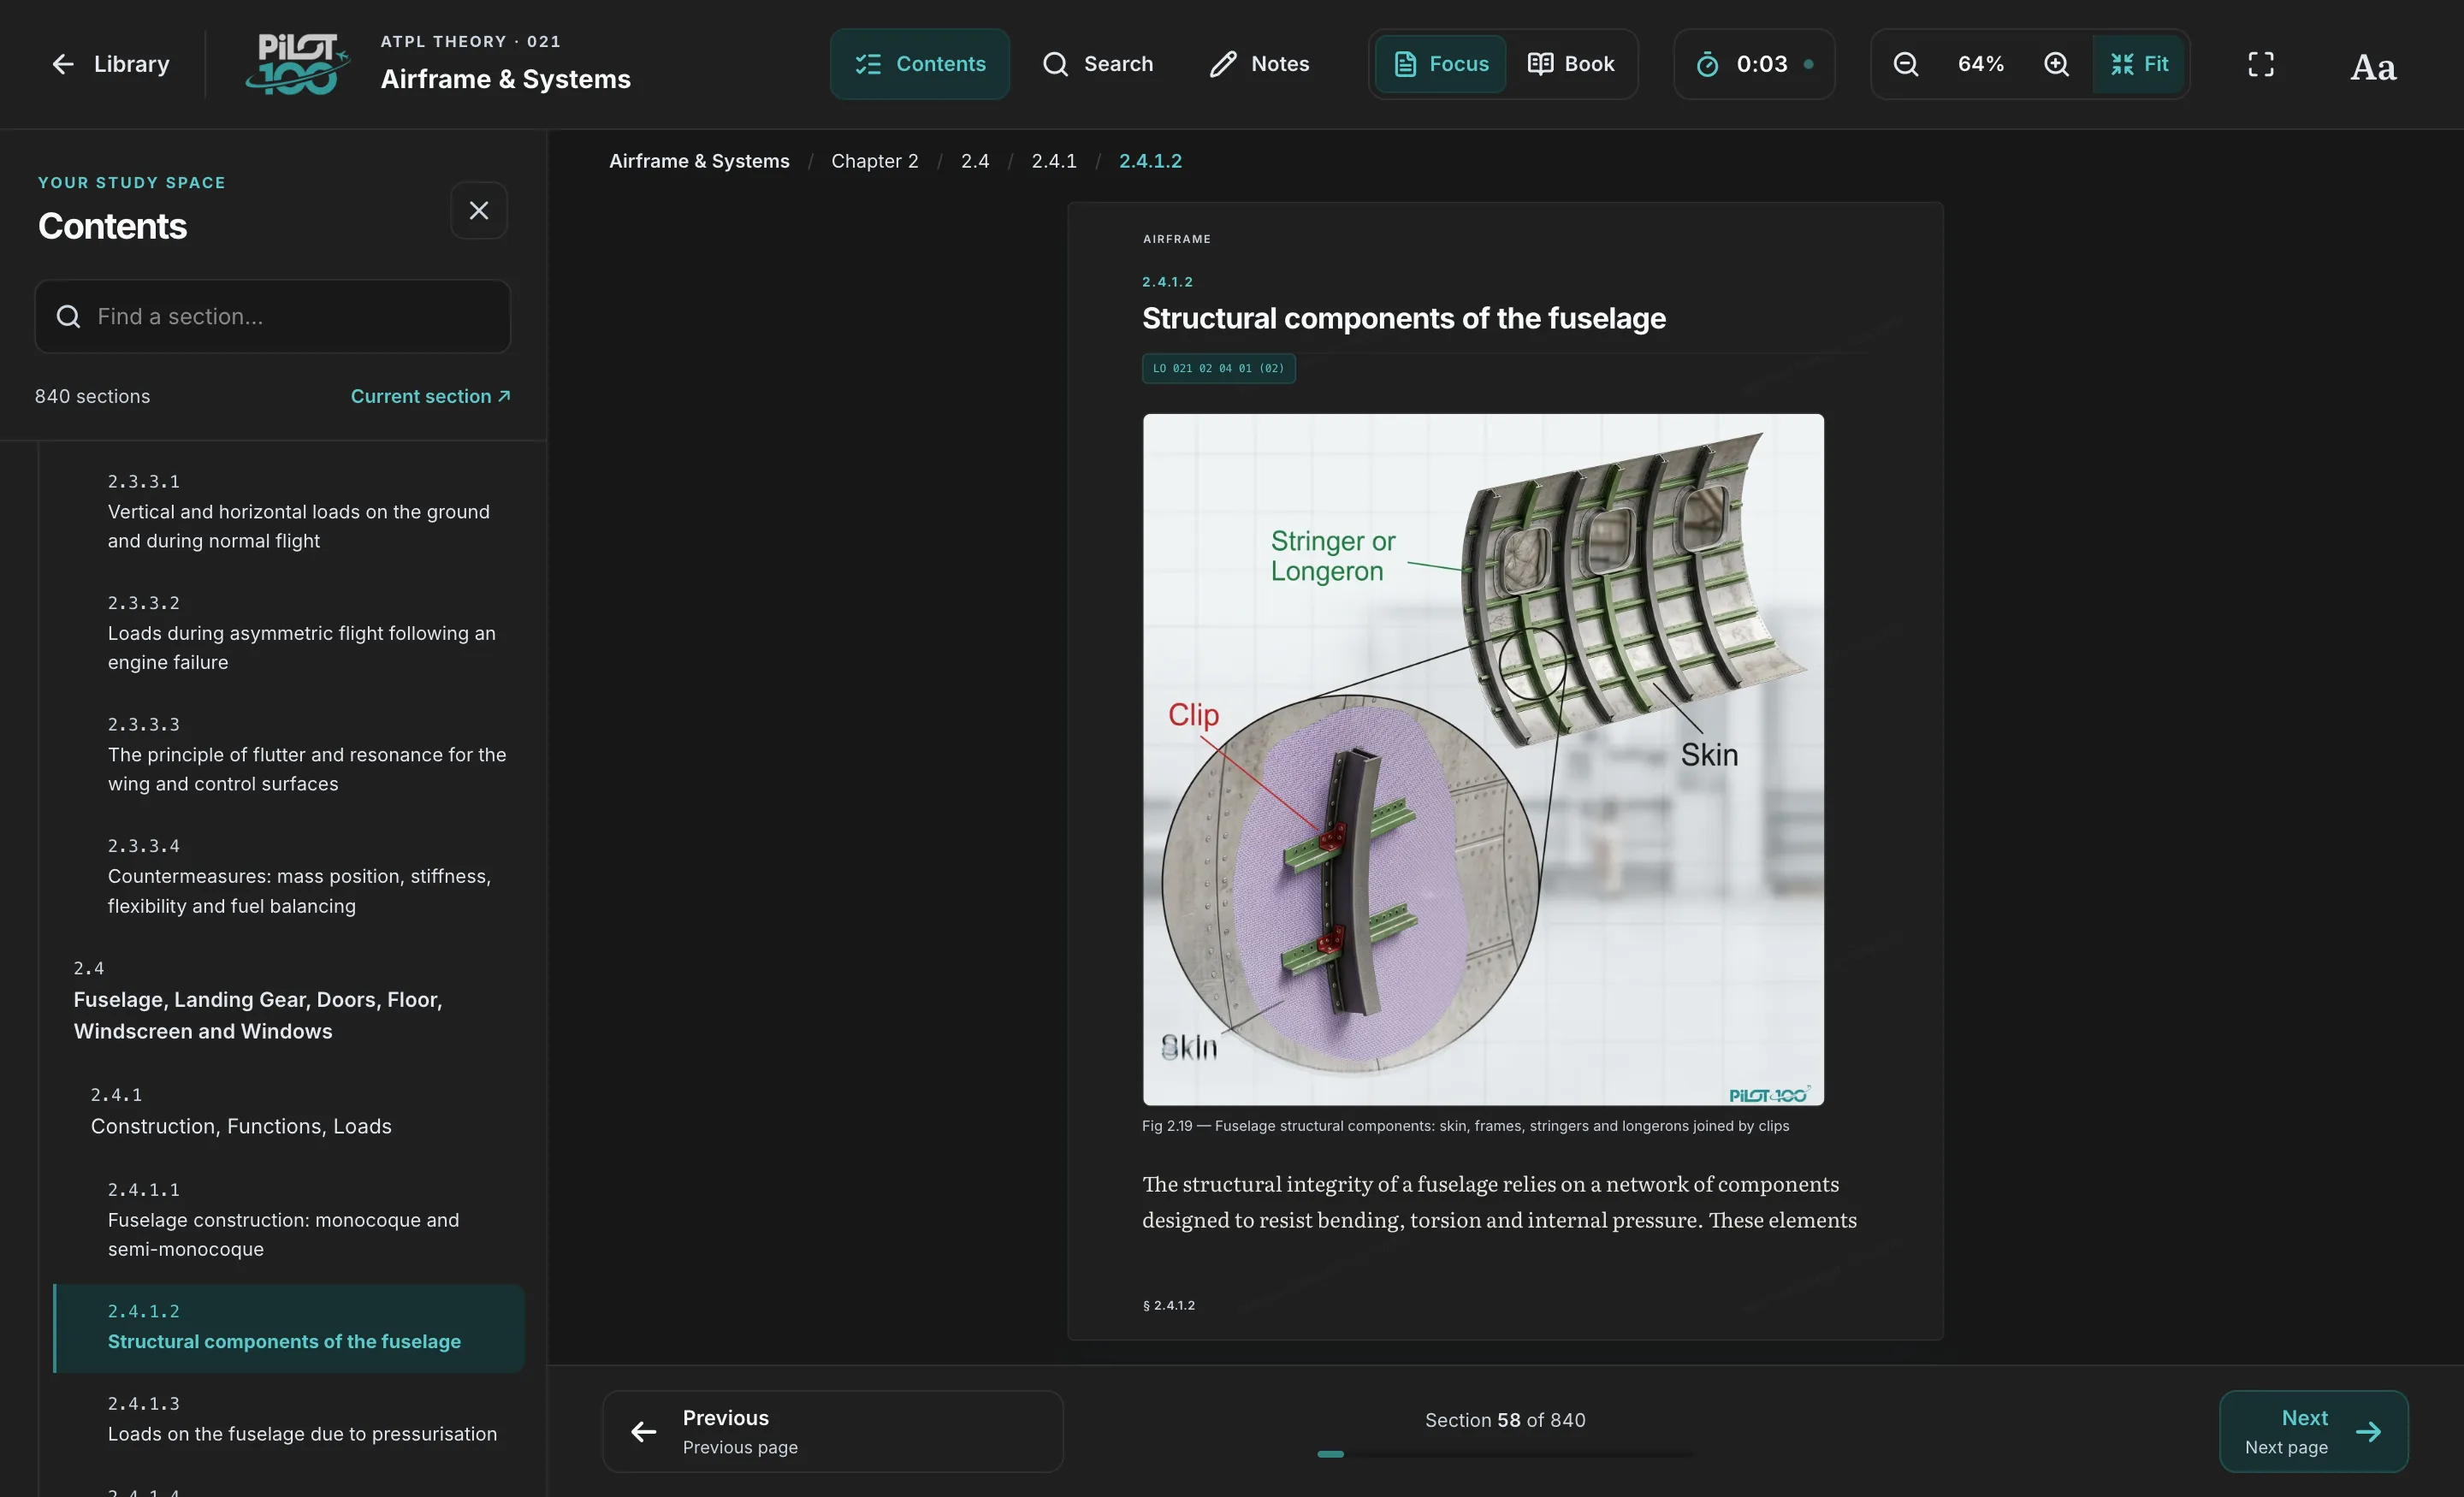The width and height of the screenshot is (2464, 1497).
Task: Zoom in with the plus magnifier
Action: click(x=2056, y=64)
